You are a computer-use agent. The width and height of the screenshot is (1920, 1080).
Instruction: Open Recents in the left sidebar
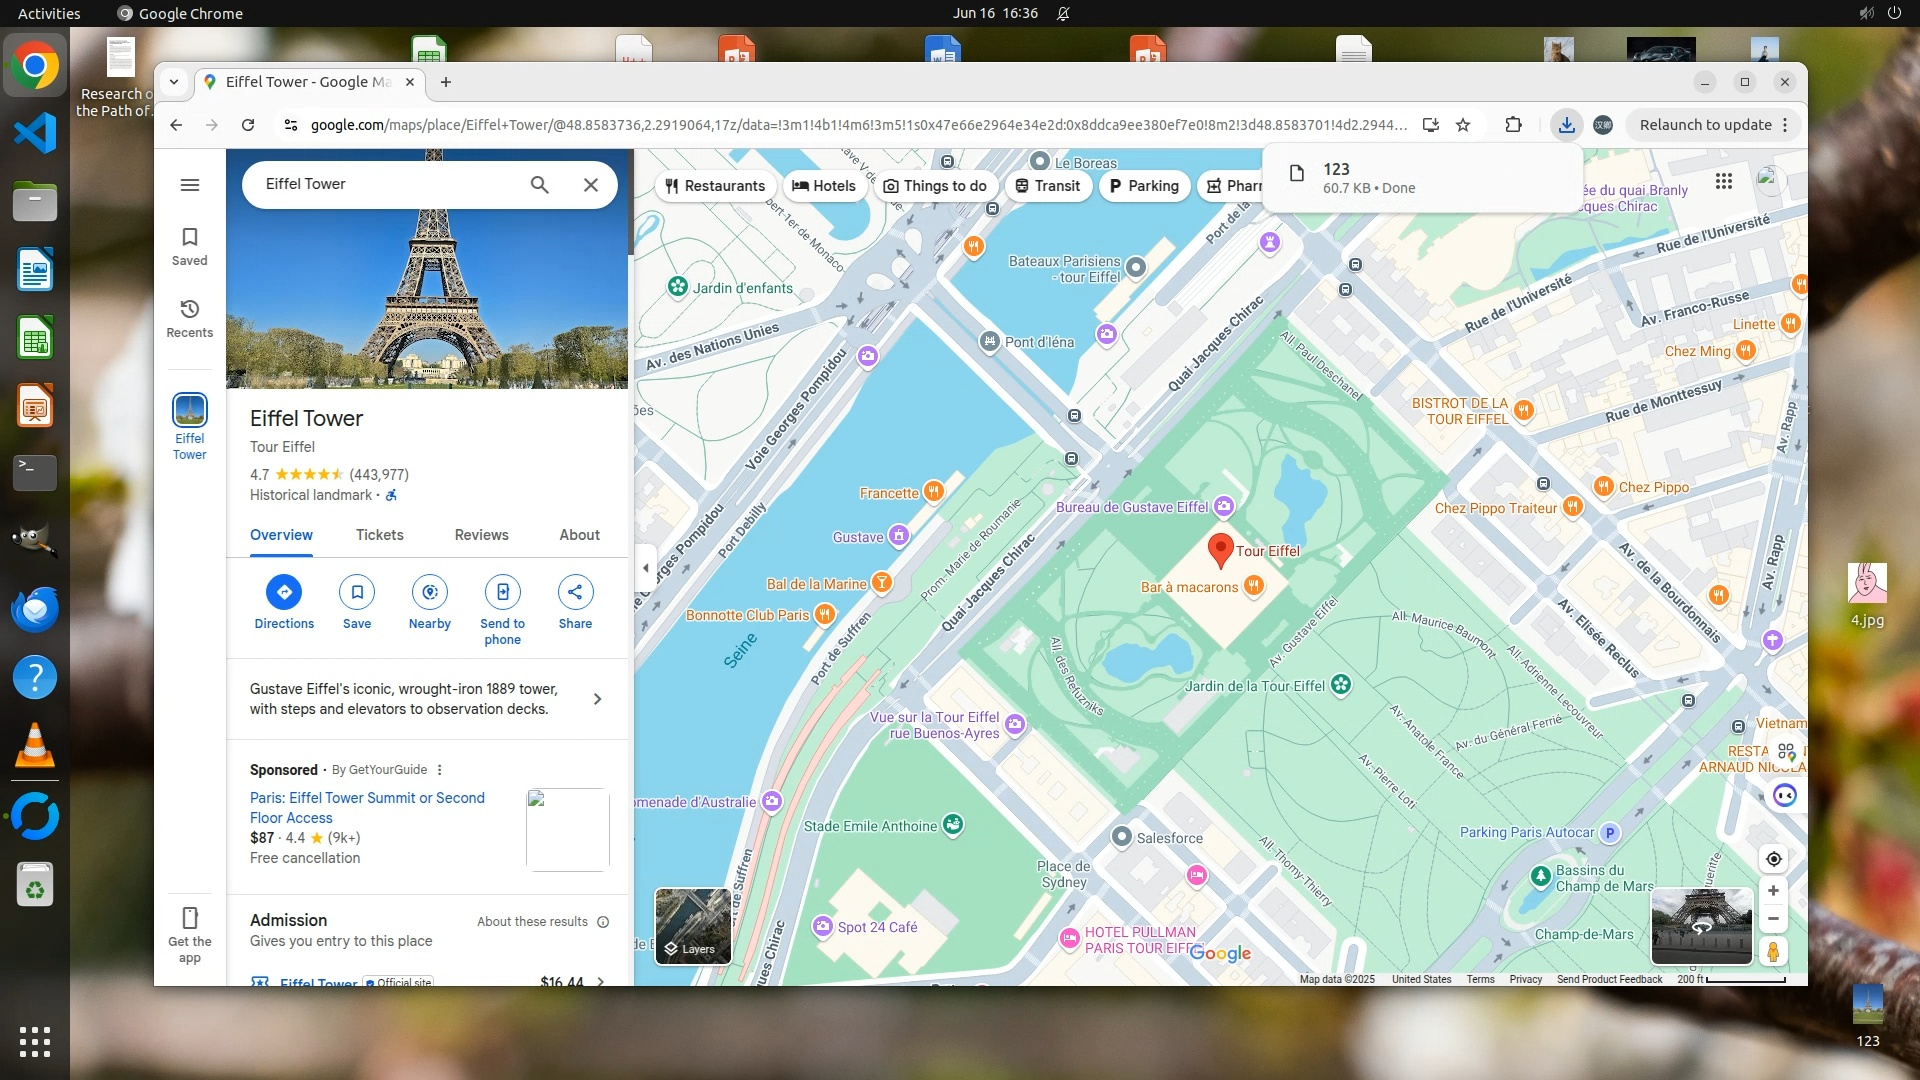[x=190, y=317]
